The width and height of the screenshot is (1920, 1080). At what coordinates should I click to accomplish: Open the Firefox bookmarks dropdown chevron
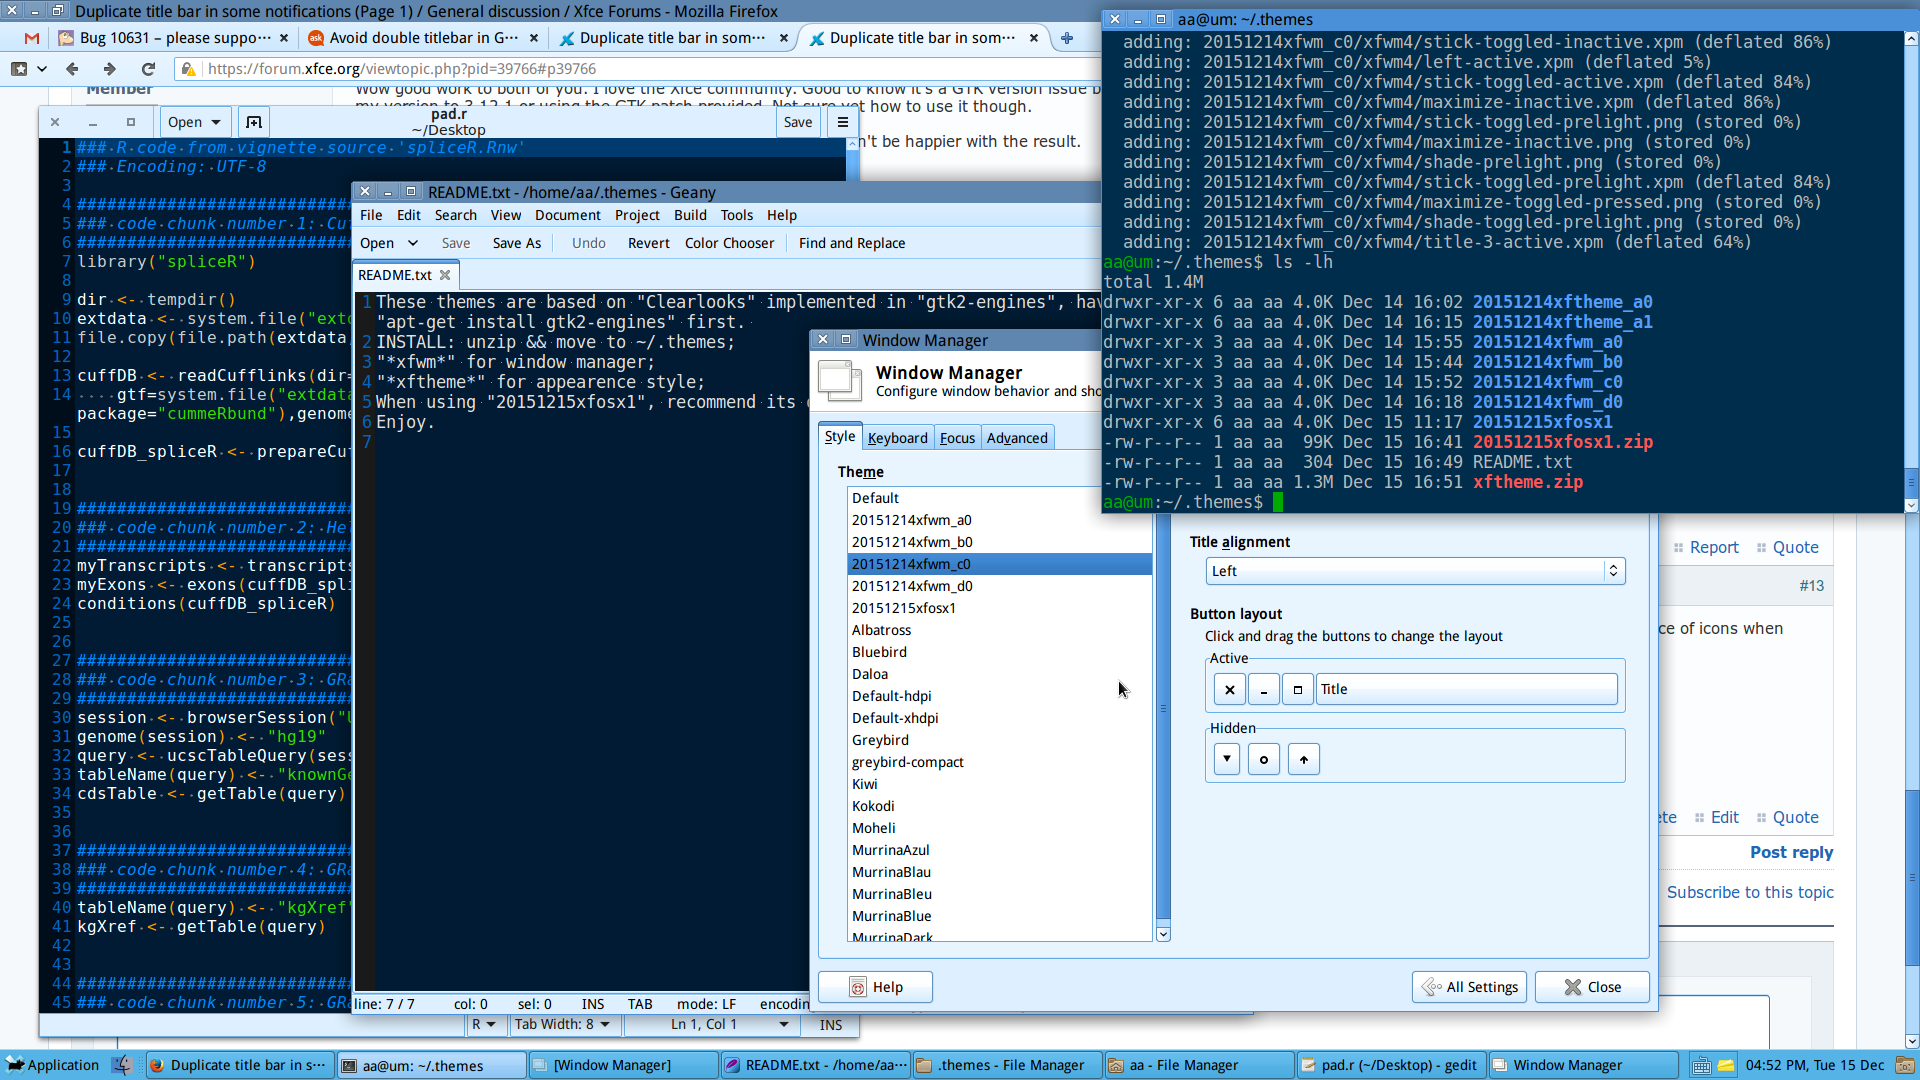(x=42, y=69)
